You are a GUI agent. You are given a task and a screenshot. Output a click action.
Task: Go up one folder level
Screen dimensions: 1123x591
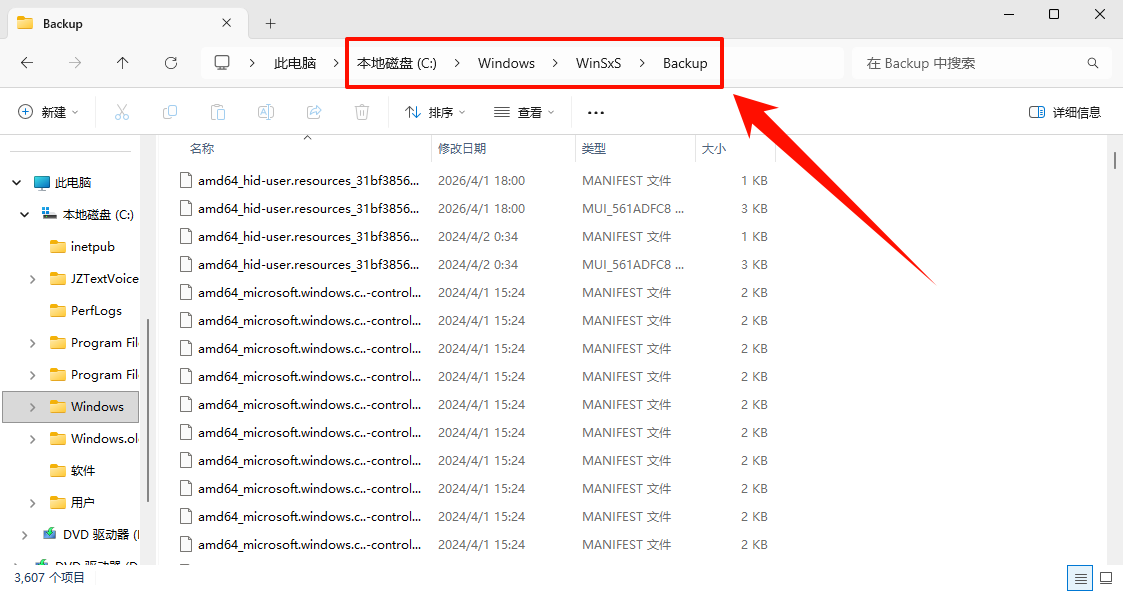pyautogui.click(x=122, y=62)
